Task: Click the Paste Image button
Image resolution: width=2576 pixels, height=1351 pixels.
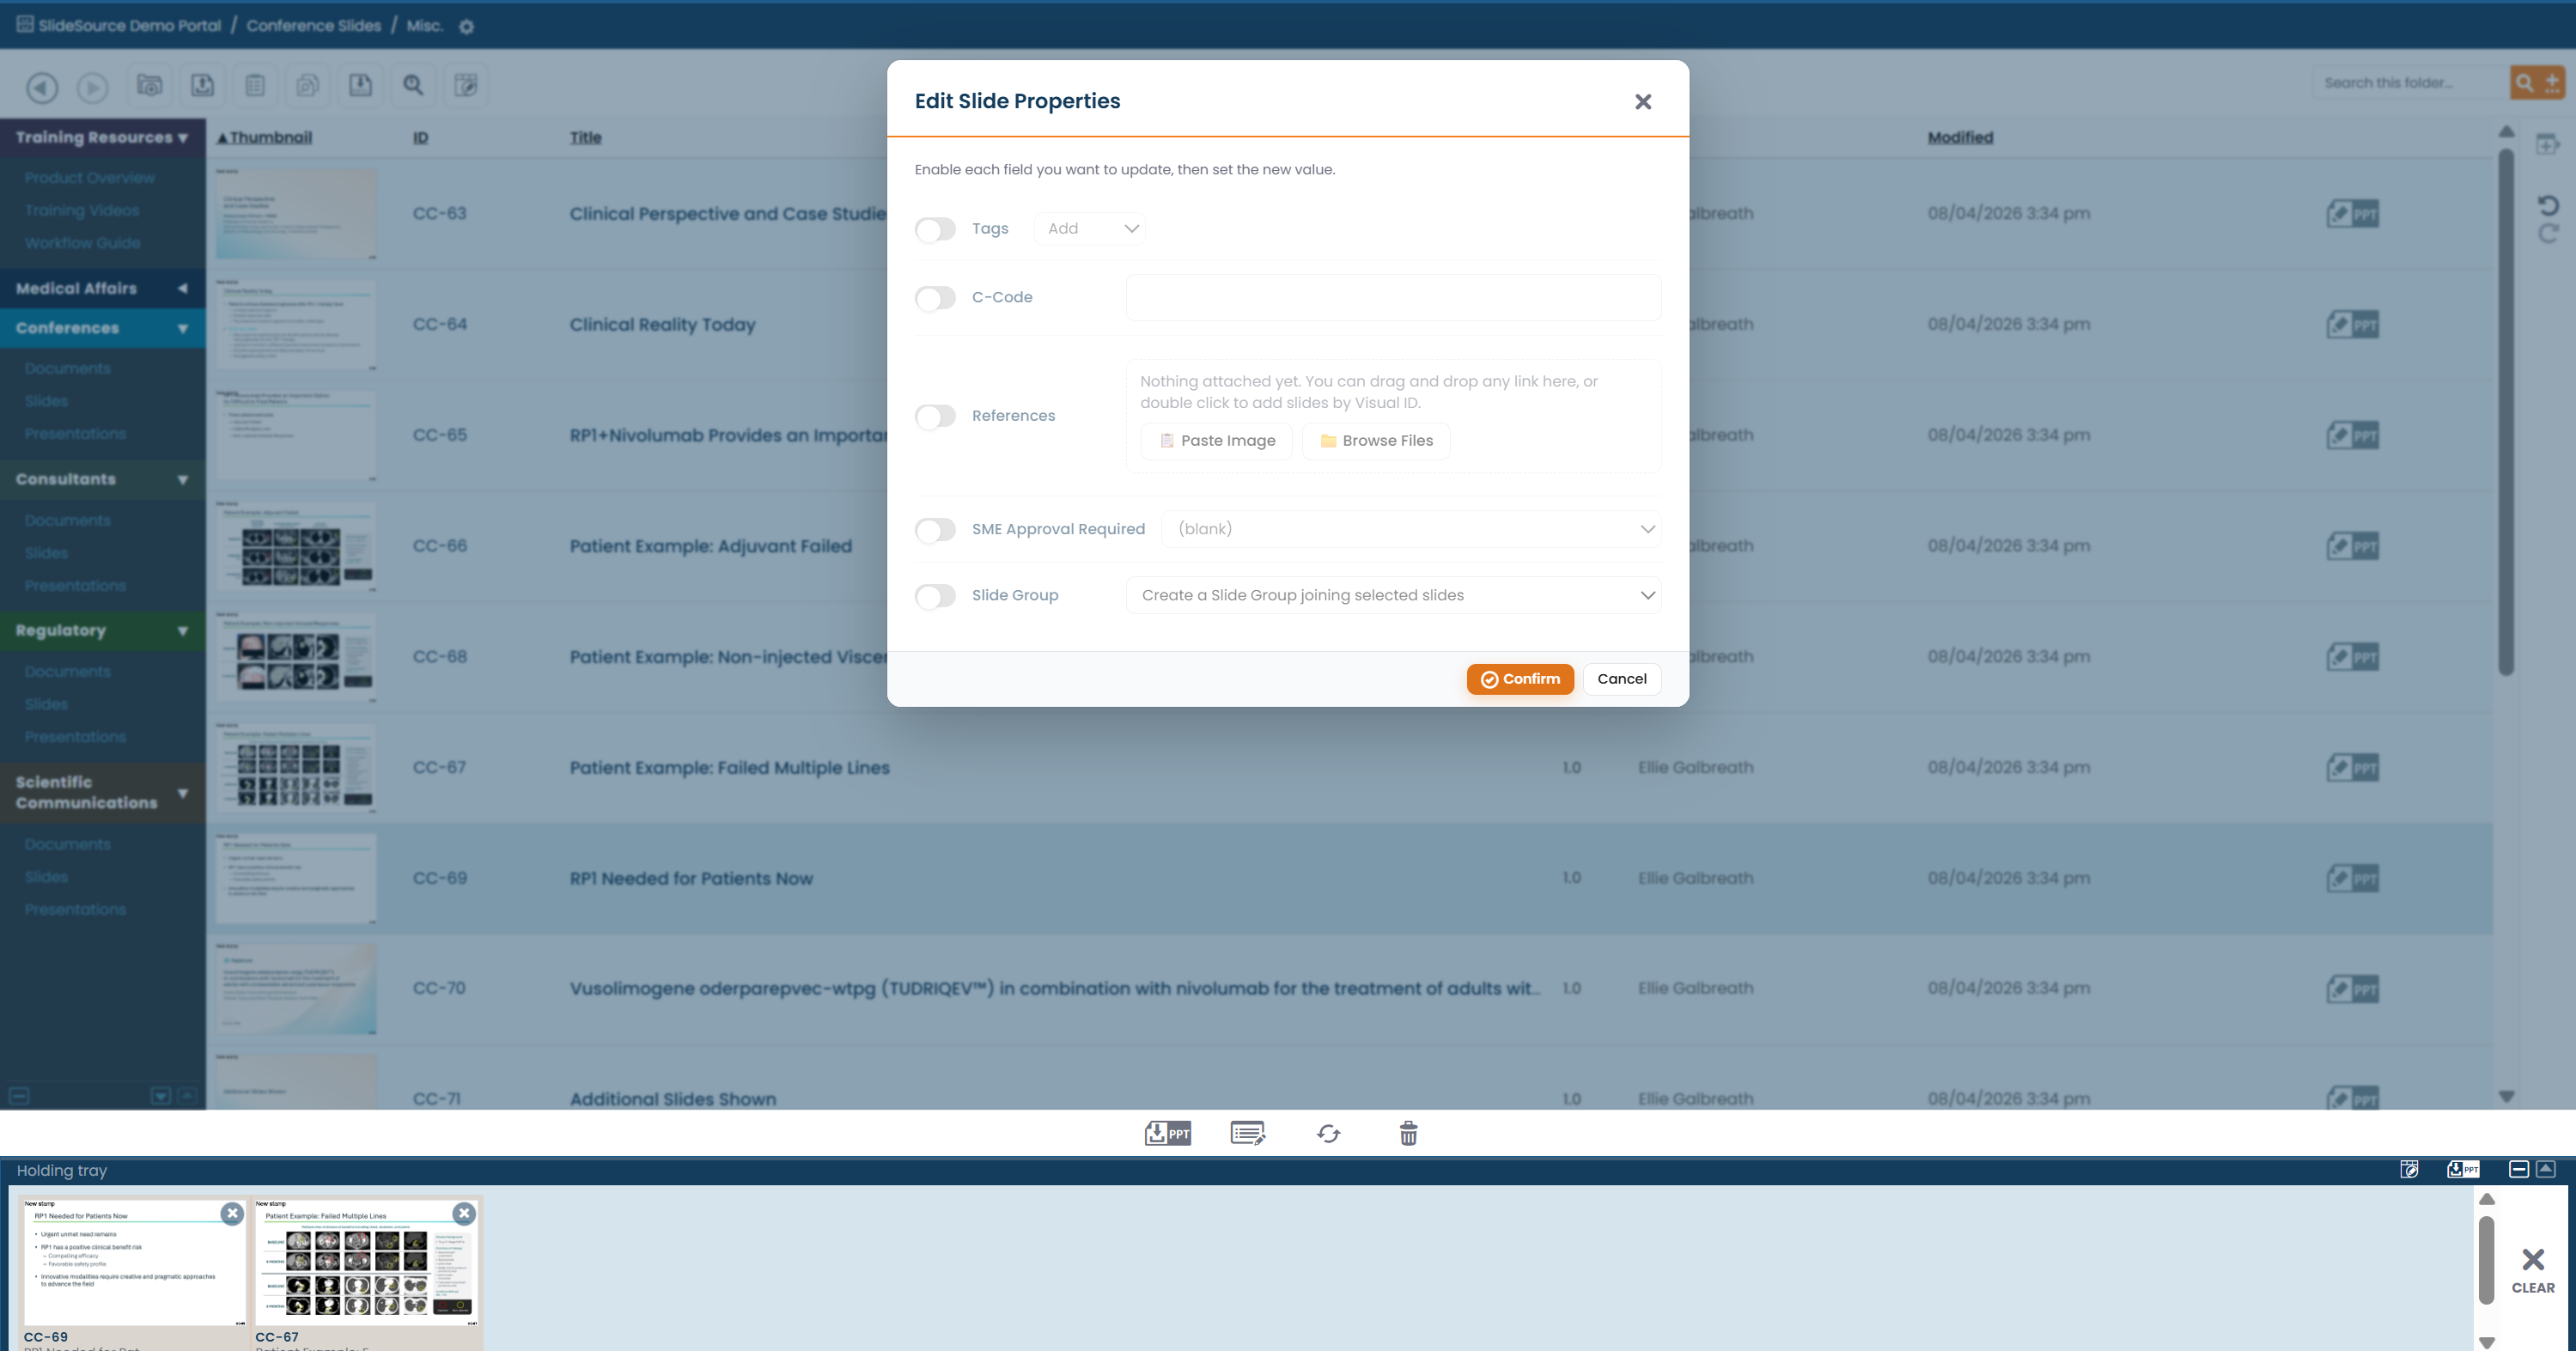Action: (1217, 441)
